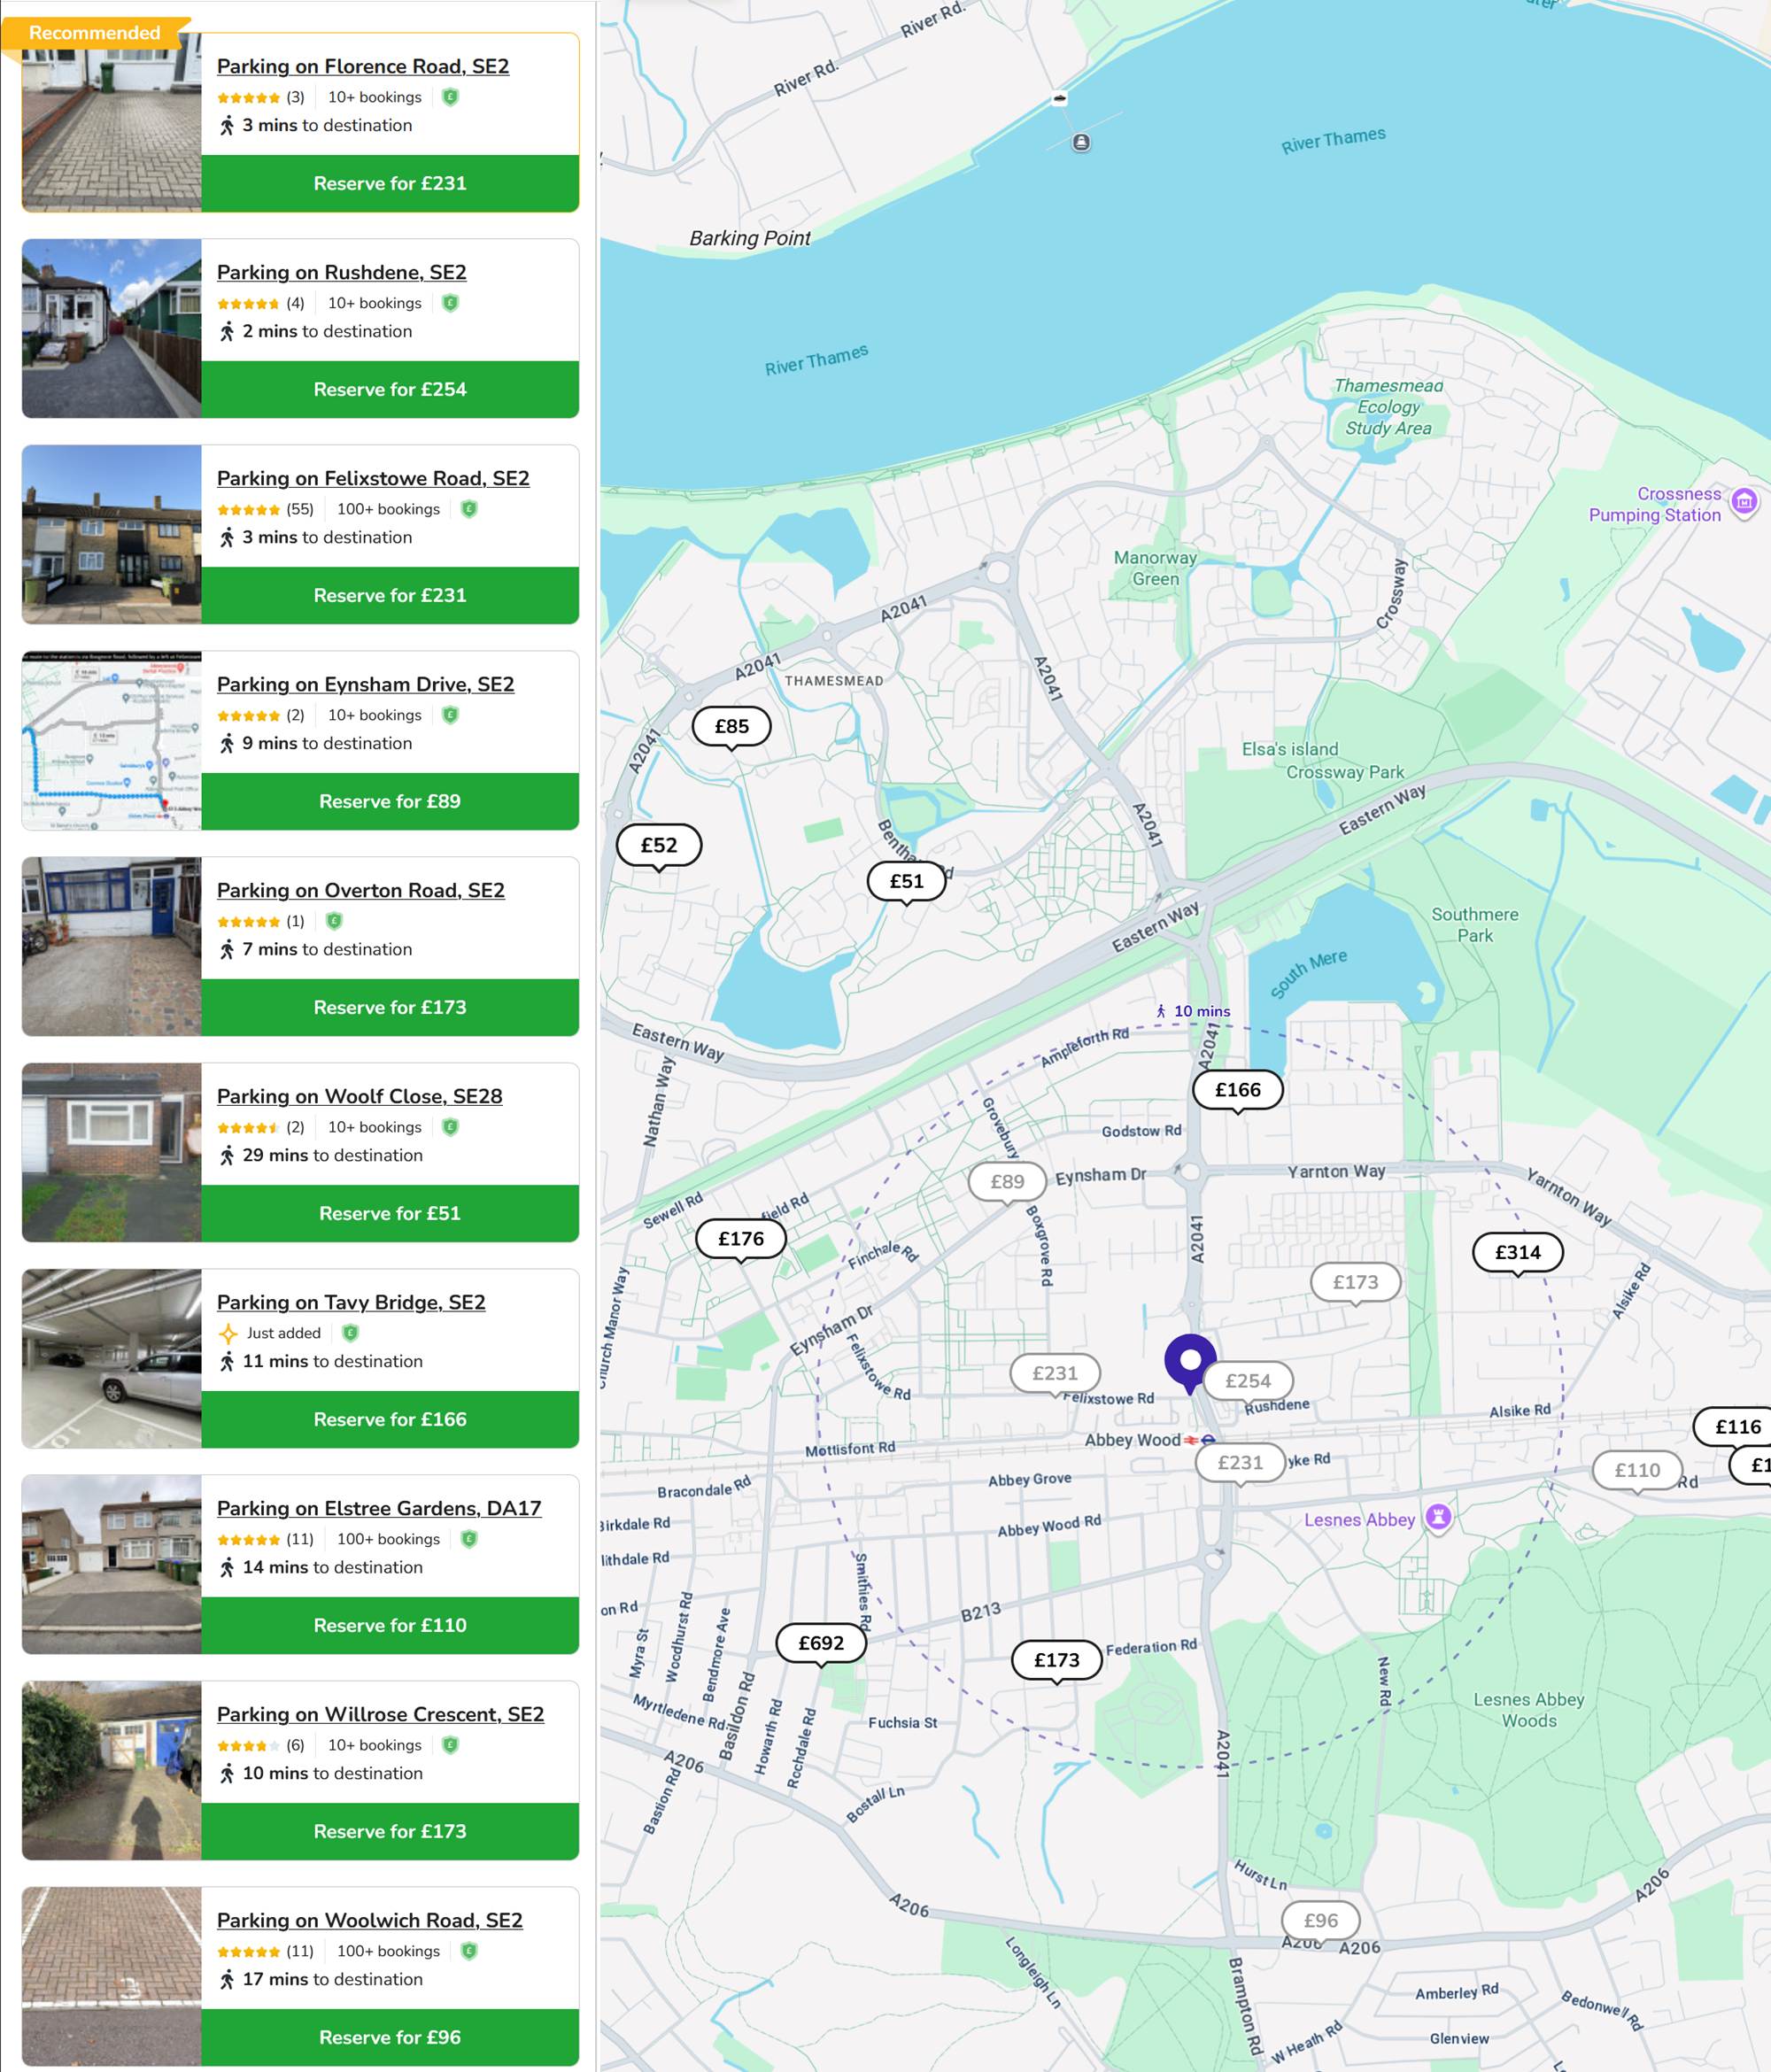1771x2072 pixels.
Task: Click the Lesnes Abbey landmark icon
Action: pyautogui.click(x=1438, y=1517)
